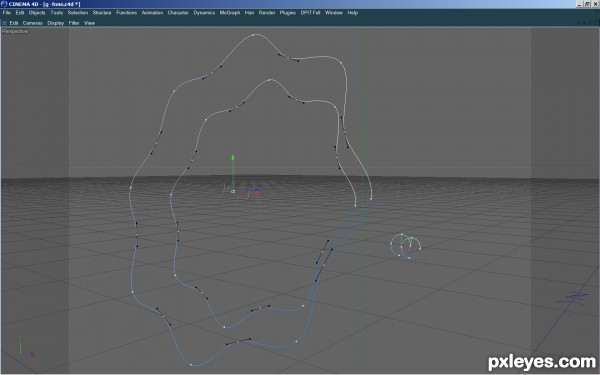Open the Tools menu

click(x=57, y=13)
